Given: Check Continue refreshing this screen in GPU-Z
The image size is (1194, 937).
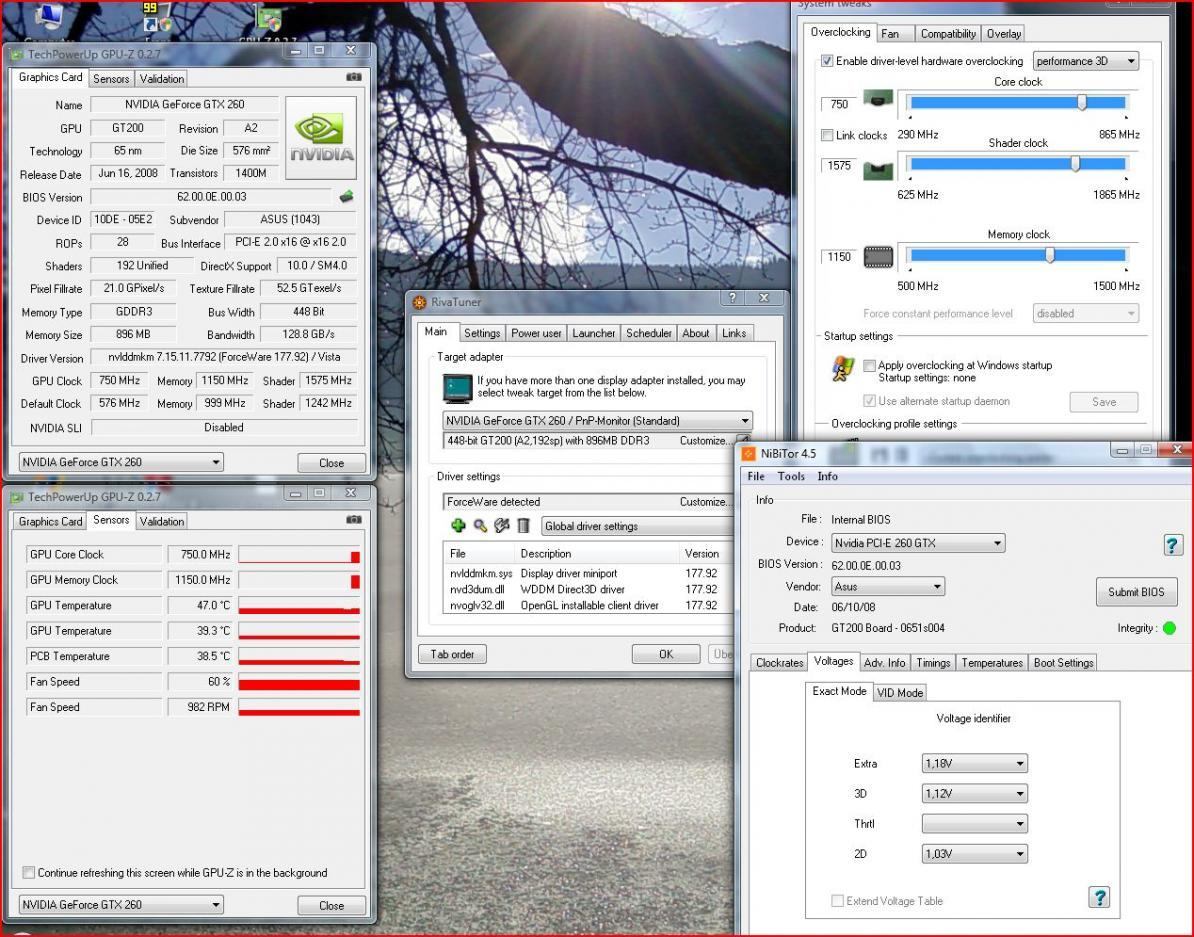Looking at the screenshot, I should click(29, 872).
